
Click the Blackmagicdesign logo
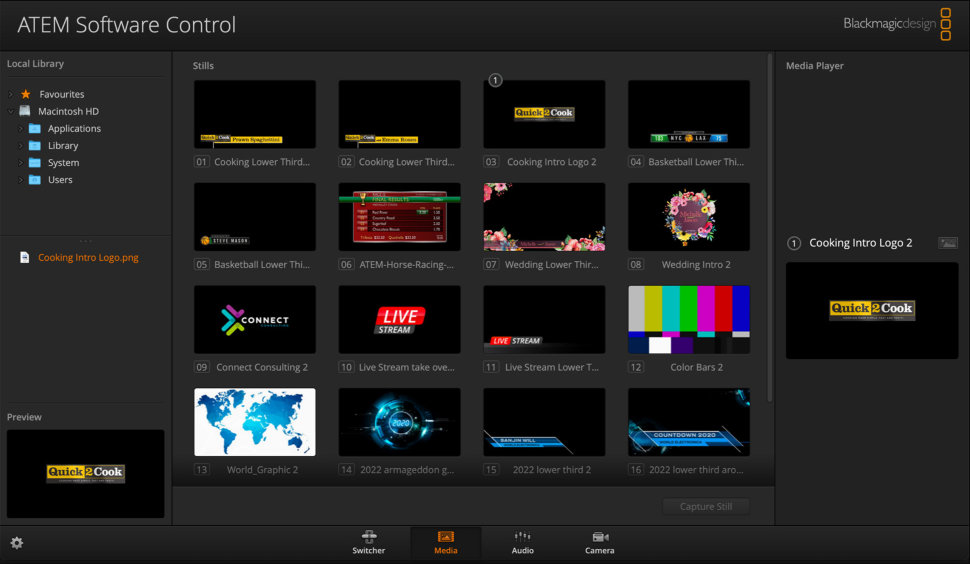[x=897, y=24]
